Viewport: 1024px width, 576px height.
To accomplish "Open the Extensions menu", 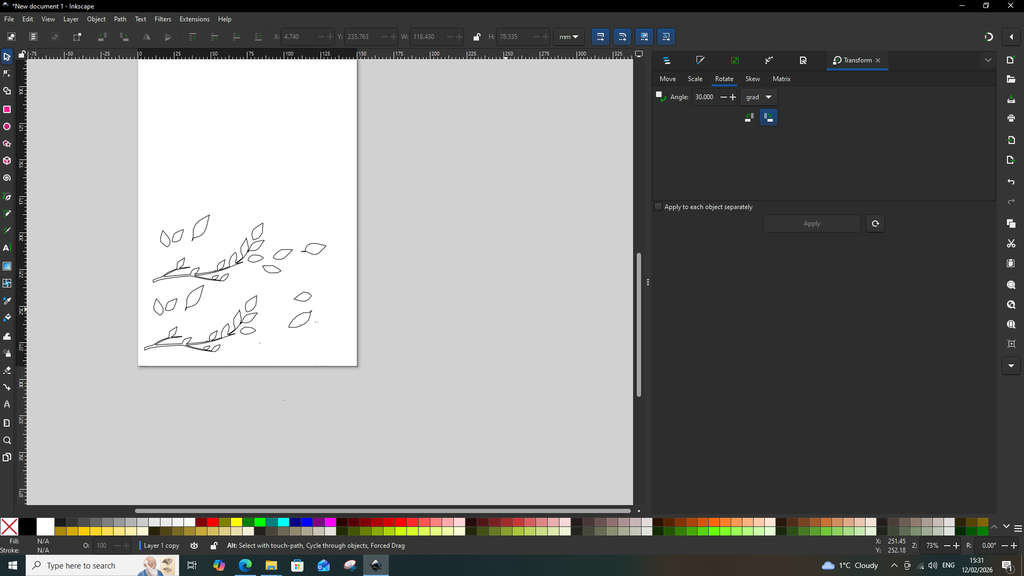I will tap(194, 19).
